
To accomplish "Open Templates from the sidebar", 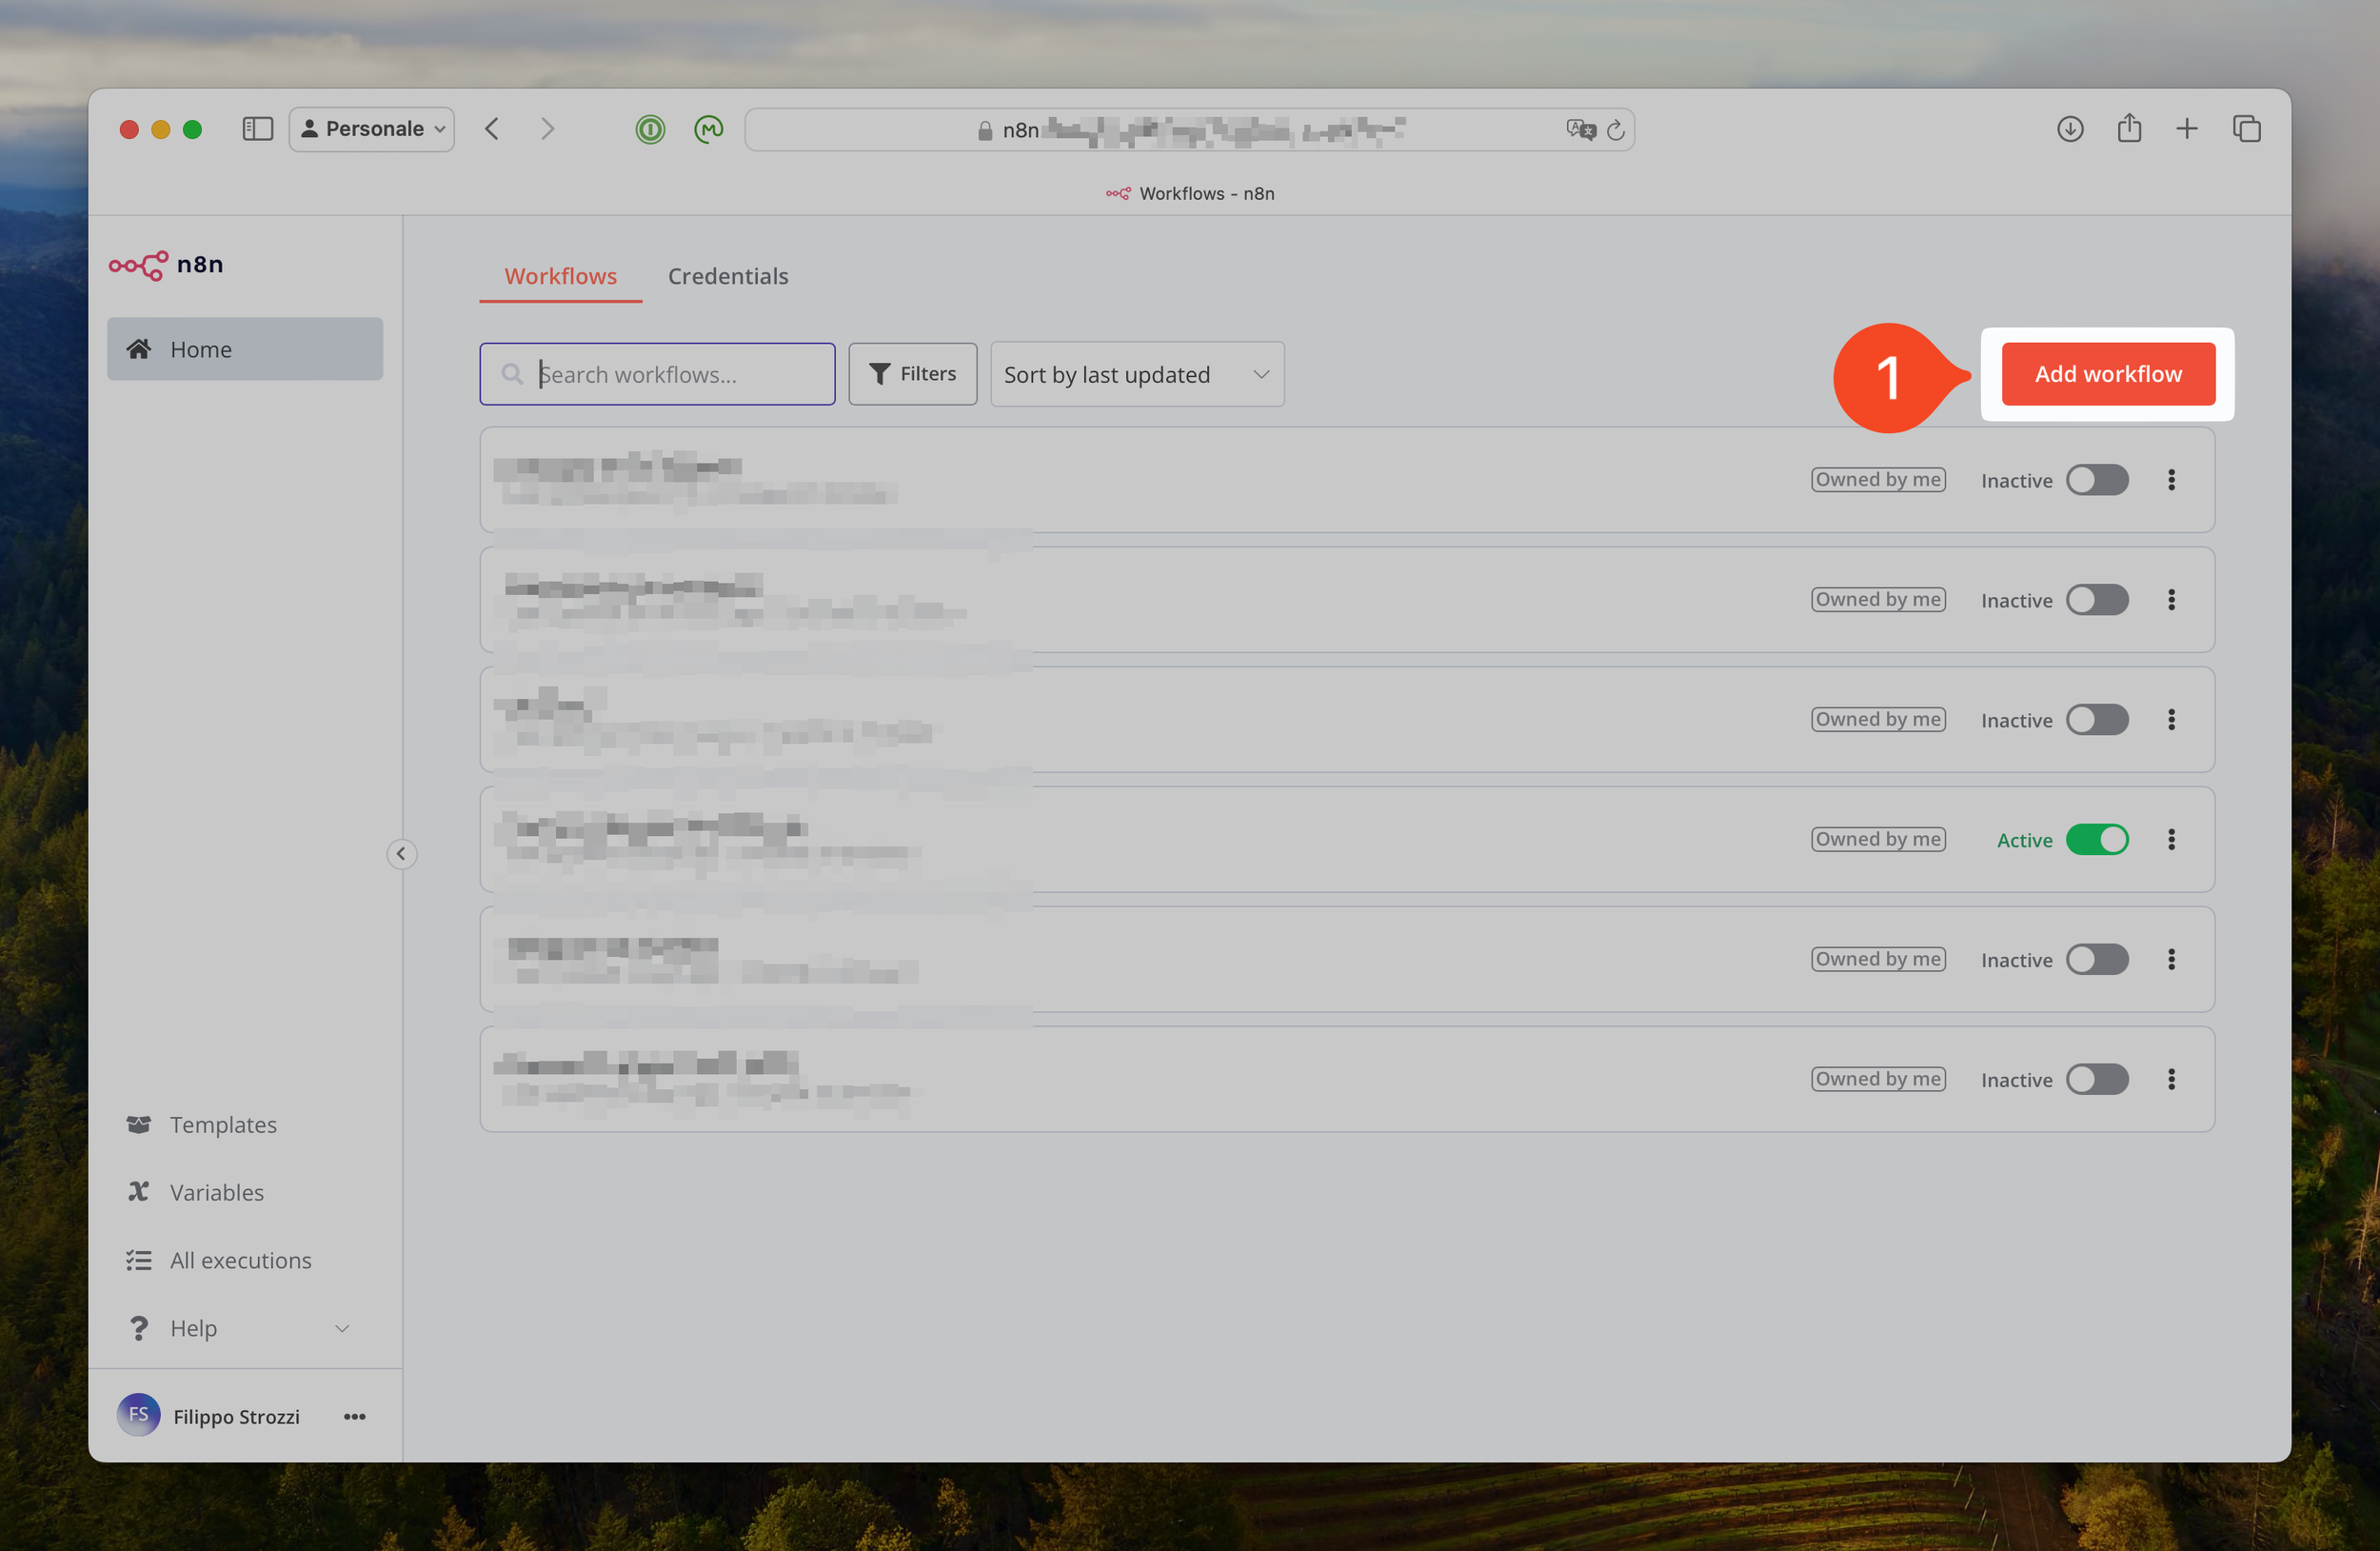I will pos(222,1124).
